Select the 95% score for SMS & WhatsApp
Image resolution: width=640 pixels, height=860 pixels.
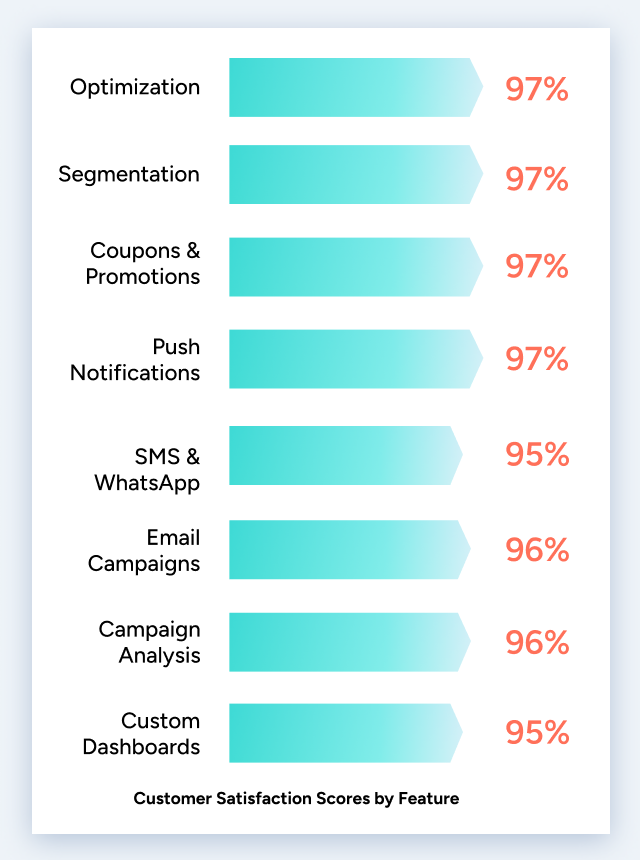pos(537,455)
